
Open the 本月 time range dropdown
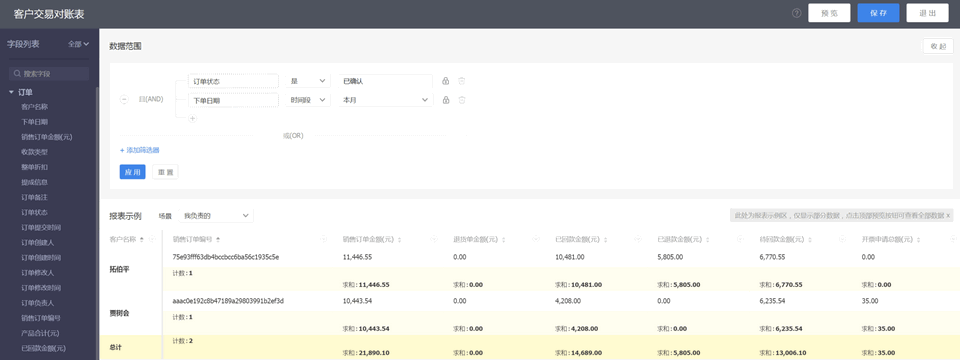(386, 100)
